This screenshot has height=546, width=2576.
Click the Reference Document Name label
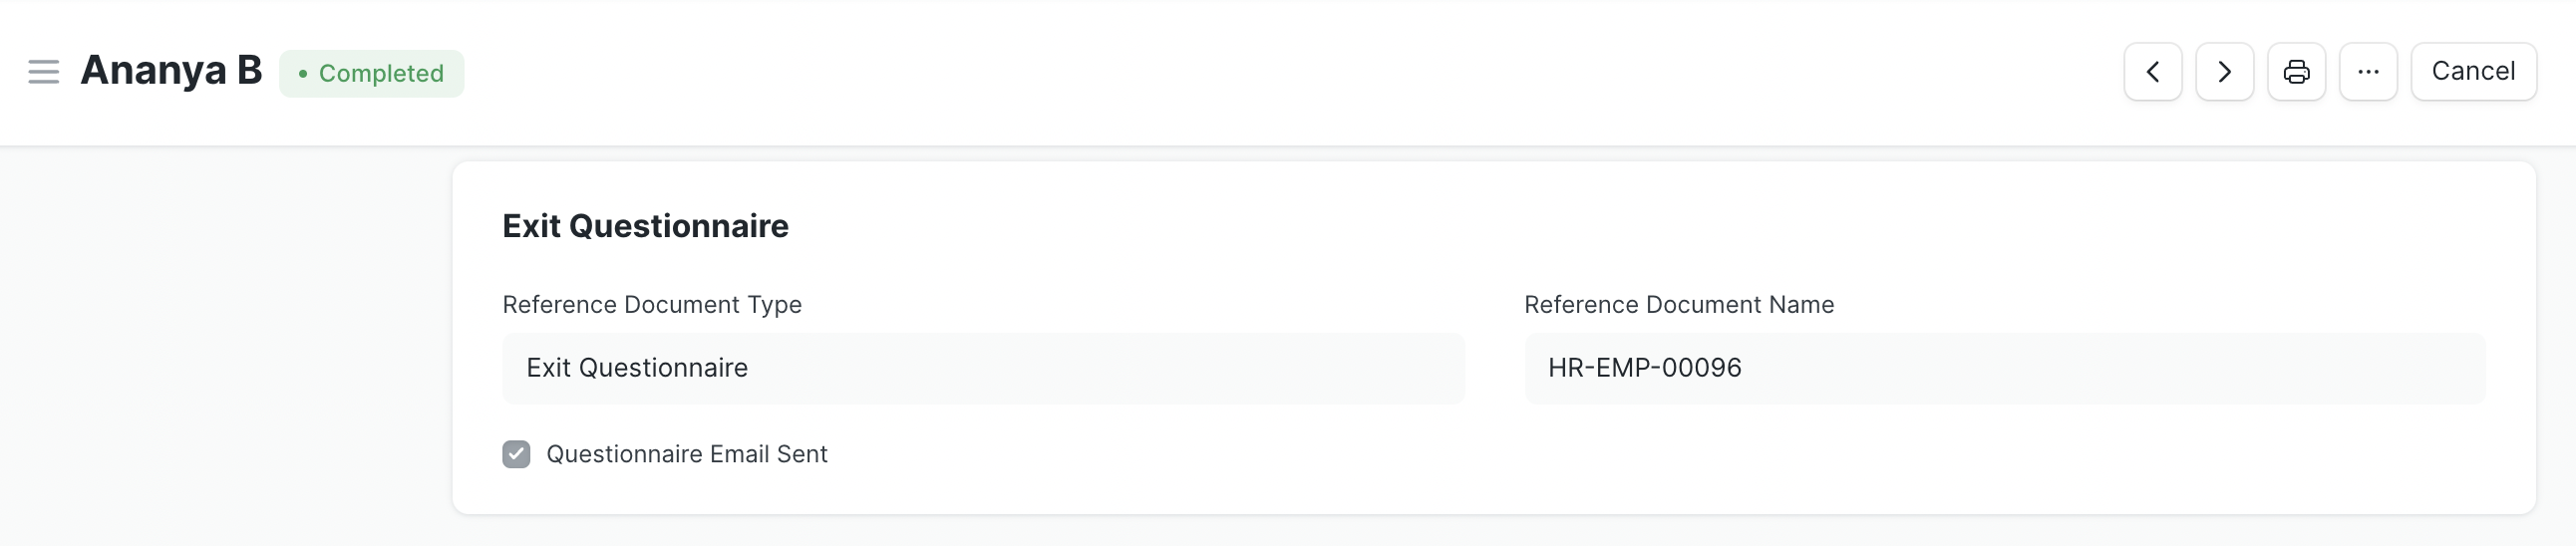1678,305
